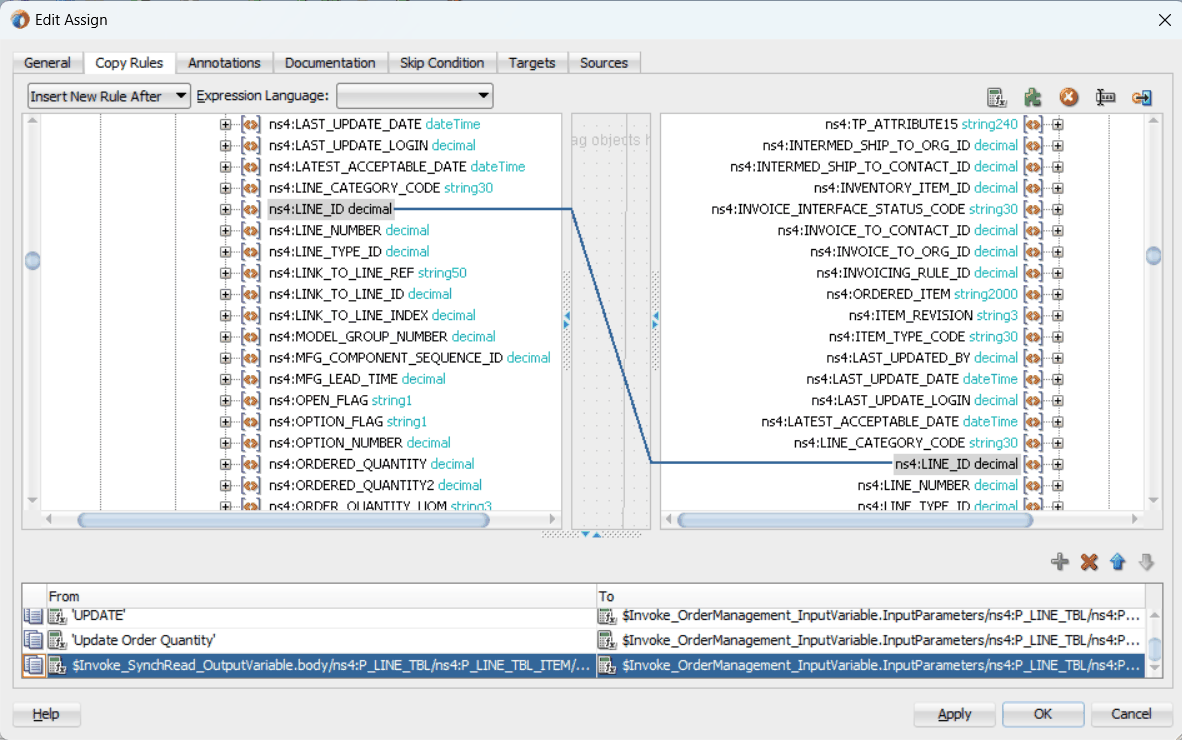Select right ns4:LINE_NUMBER decimal item
The height and width of the screenshot is (740, 1182).
pyautogui.click(x=938, y=485)
